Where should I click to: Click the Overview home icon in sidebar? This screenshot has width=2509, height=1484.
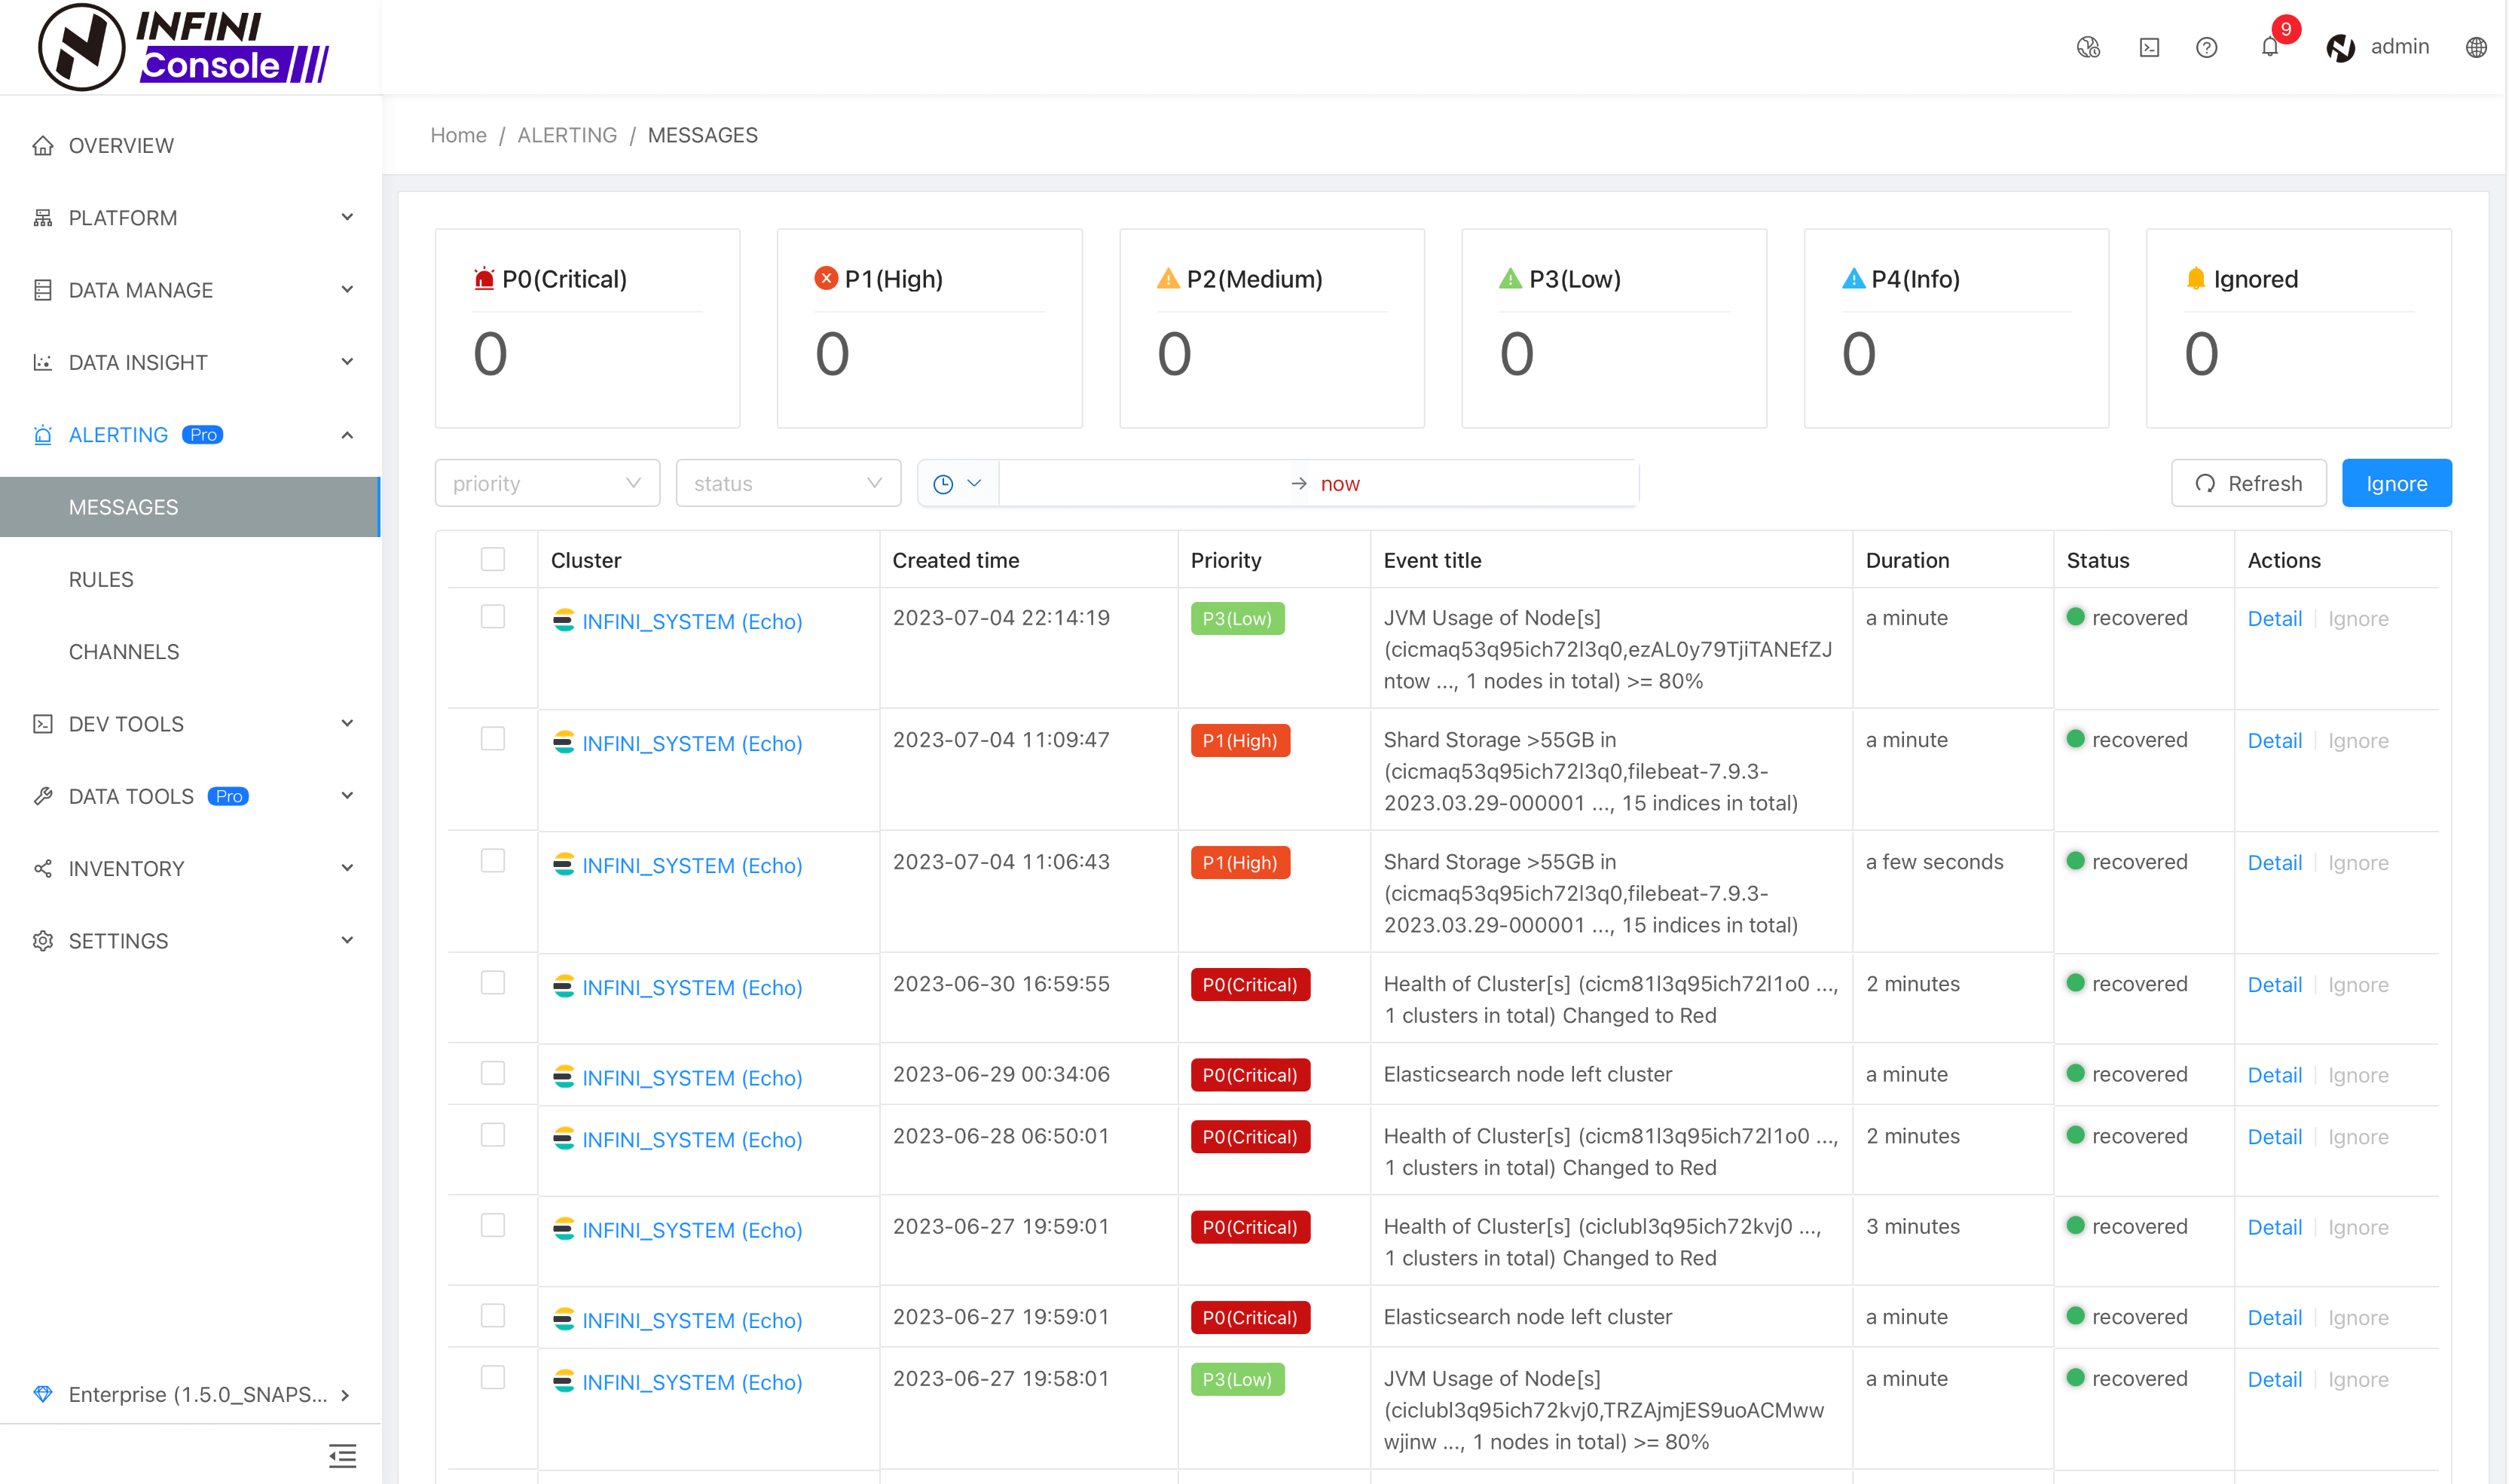point(43,146)
